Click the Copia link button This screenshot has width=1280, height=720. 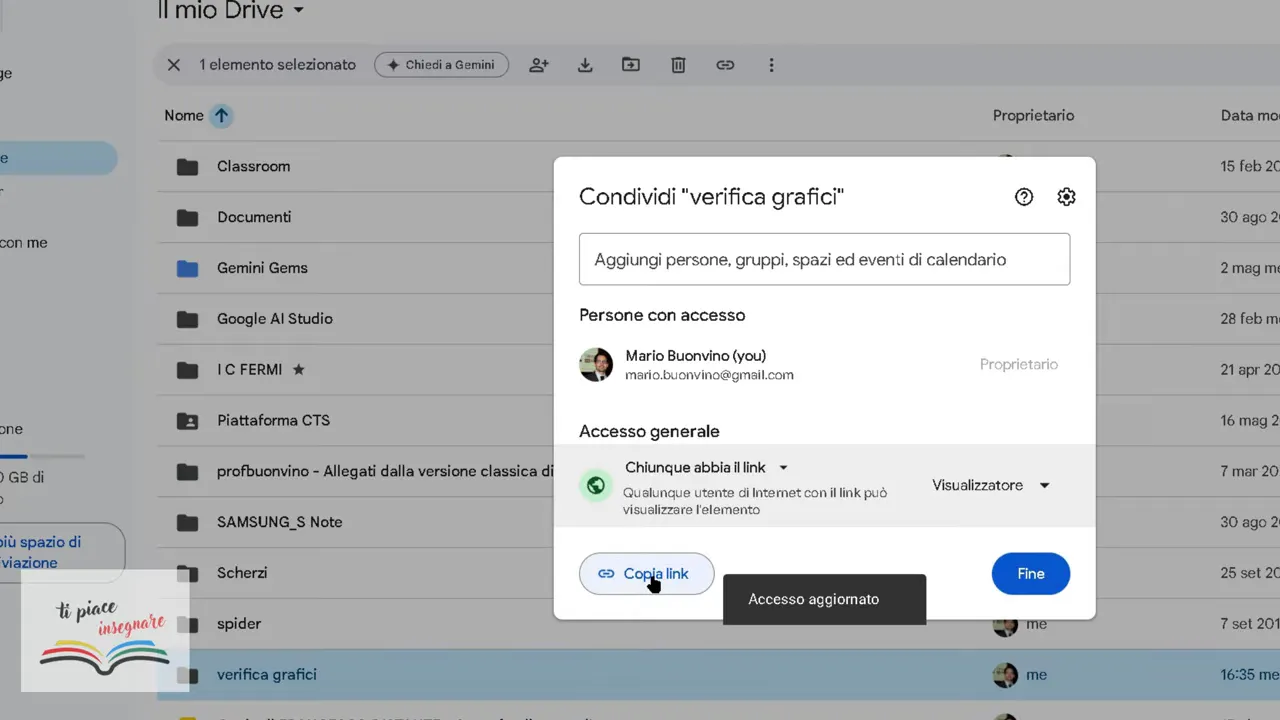coord(646,574)
